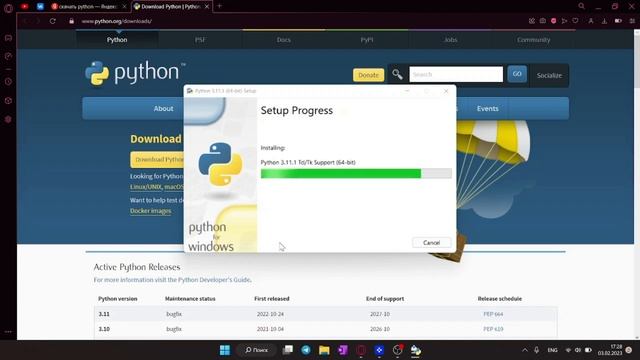Open the browser tab search magnifier
The width and height of the screenshot is (640, 360).
581,6
